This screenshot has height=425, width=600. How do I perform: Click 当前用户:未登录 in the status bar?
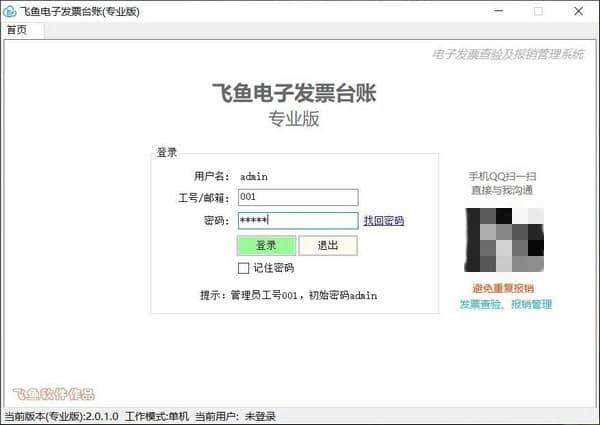point(235,416)
